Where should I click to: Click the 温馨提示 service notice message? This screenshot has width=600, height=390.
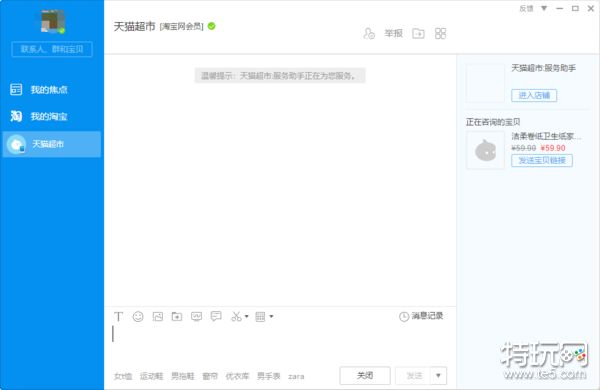pyautogui.click(x=280, y=75)
